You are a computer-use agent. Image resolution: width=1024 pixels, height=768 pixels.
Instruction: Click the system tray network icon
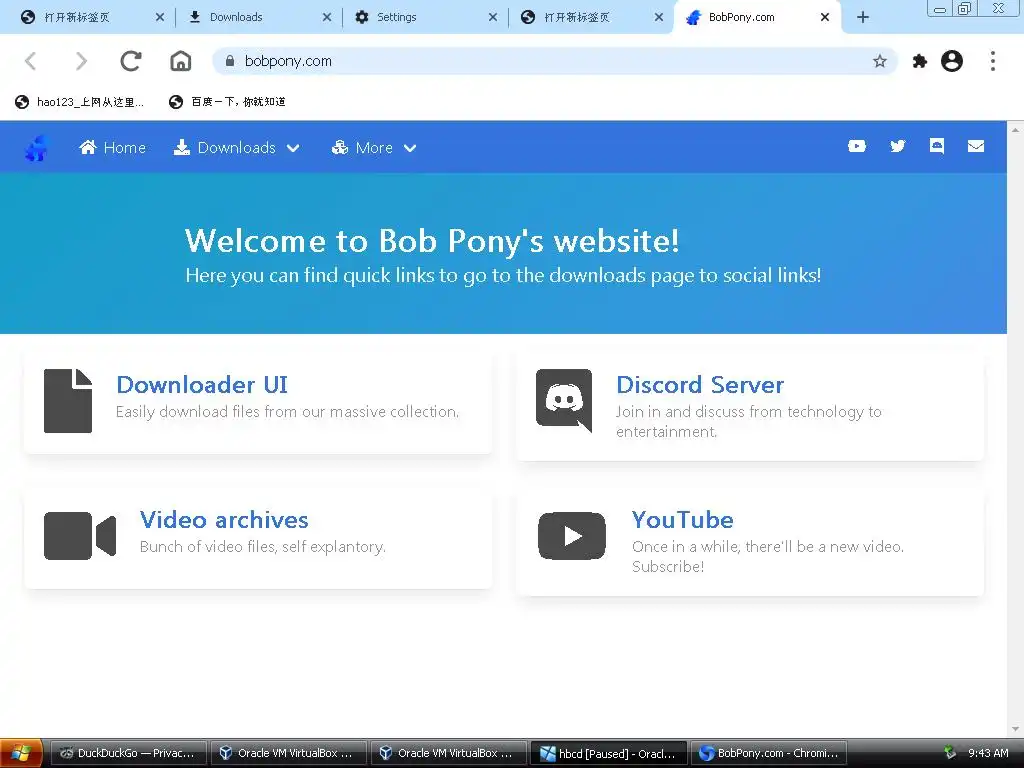pyautogui.click(x=950, y=753)
